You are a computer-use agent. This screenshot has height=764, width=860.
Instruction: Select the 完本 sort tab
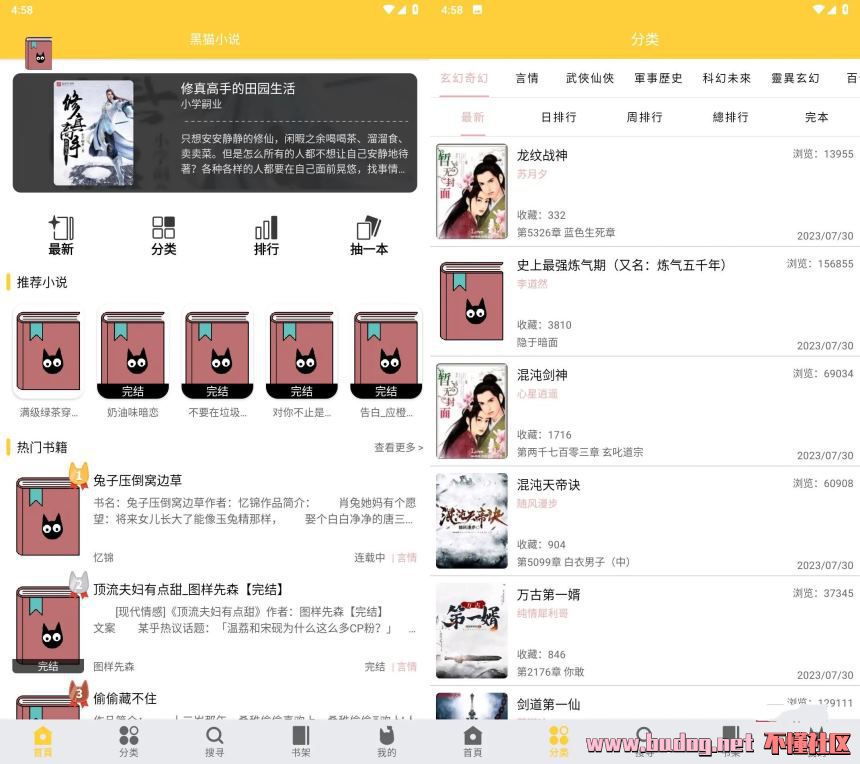point(817,117)
